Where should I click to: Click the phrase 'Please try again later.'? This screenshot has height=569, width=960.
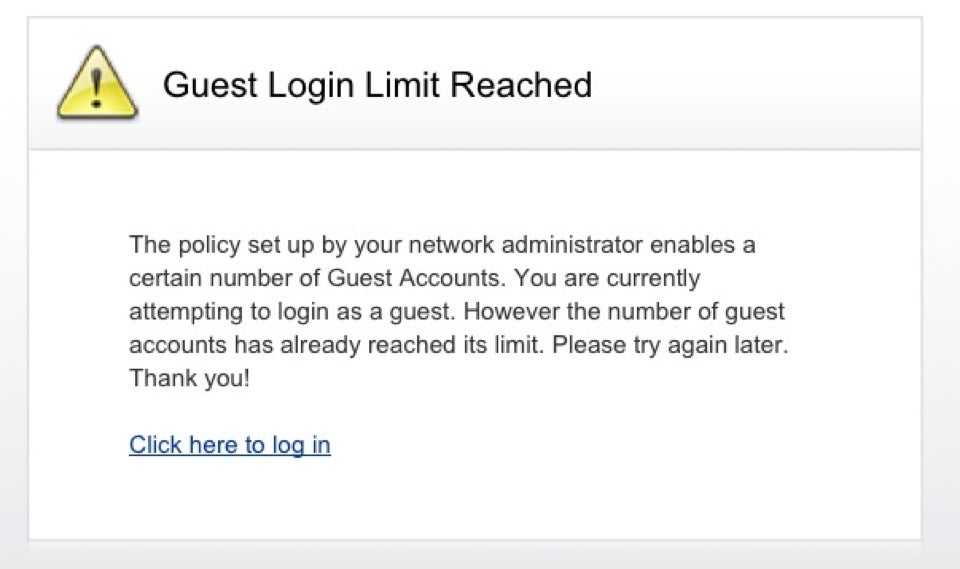click(670, 345)
